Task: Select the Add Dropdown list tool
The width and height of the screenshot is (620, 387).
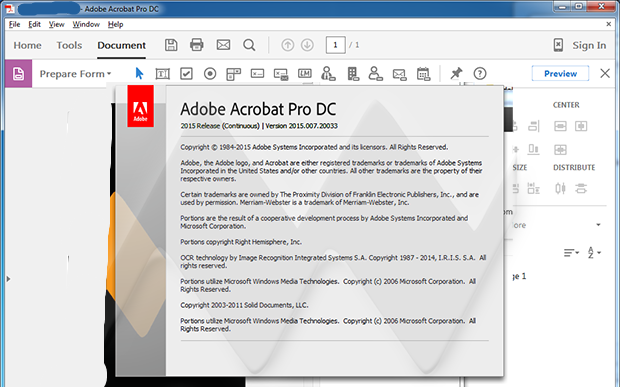Action: tap(233, 74)
